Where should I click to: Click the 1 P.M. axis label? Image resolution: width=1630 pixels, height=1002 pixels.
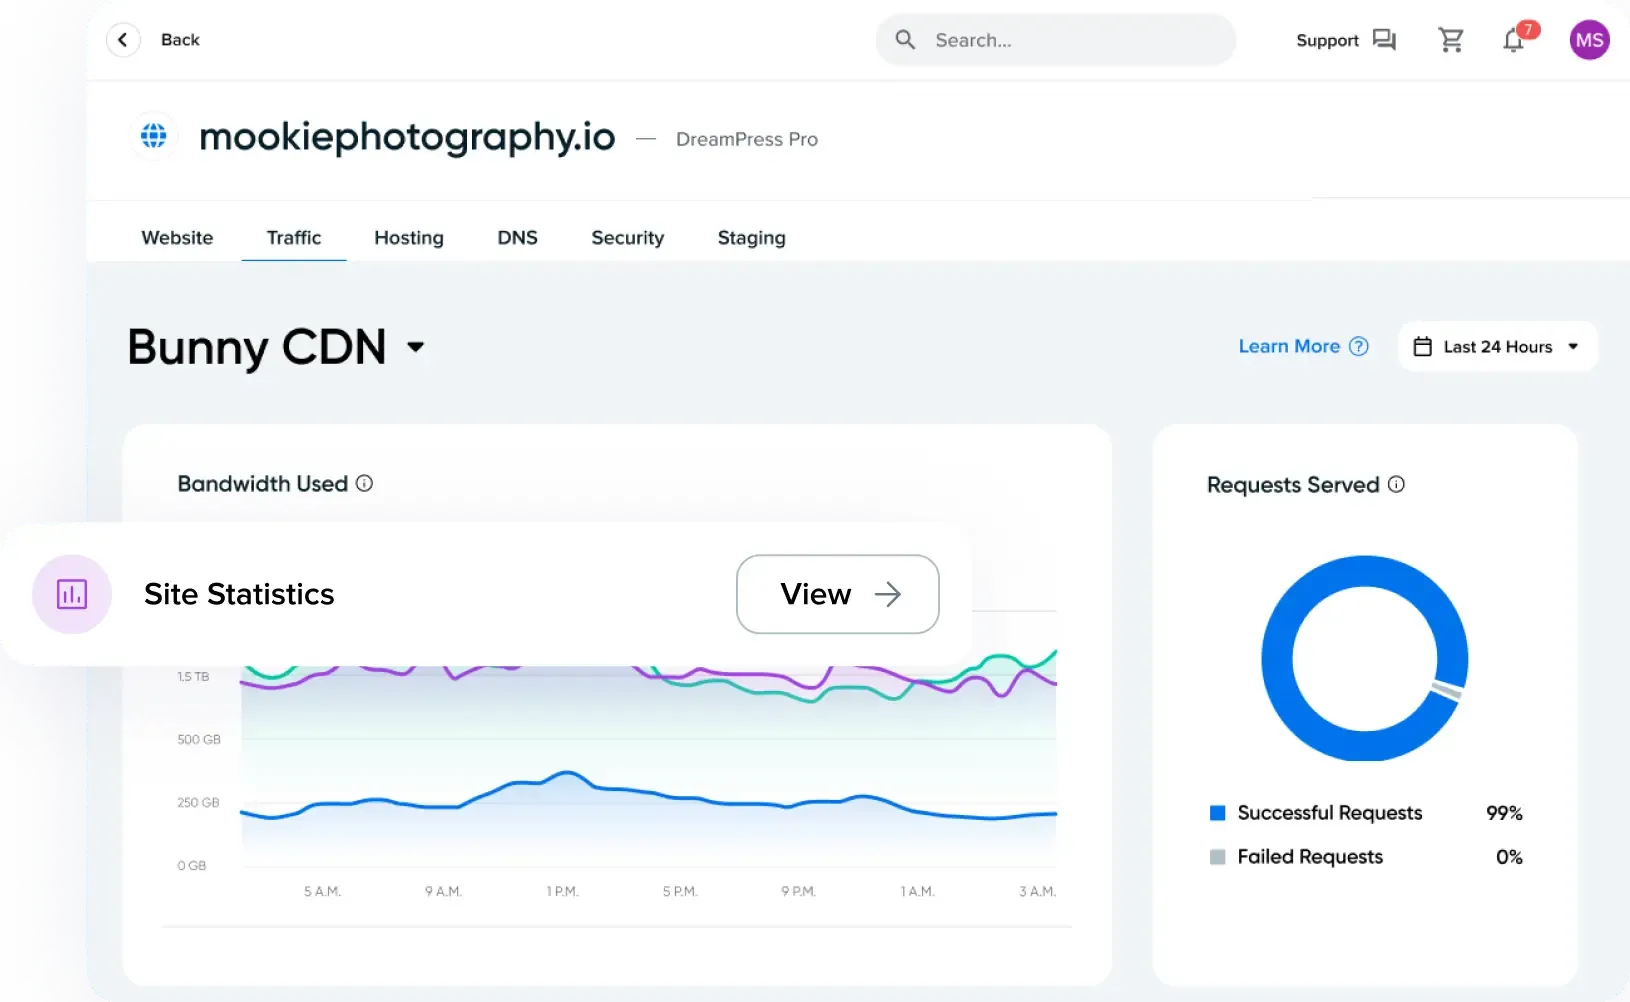(x=562, y=891)
